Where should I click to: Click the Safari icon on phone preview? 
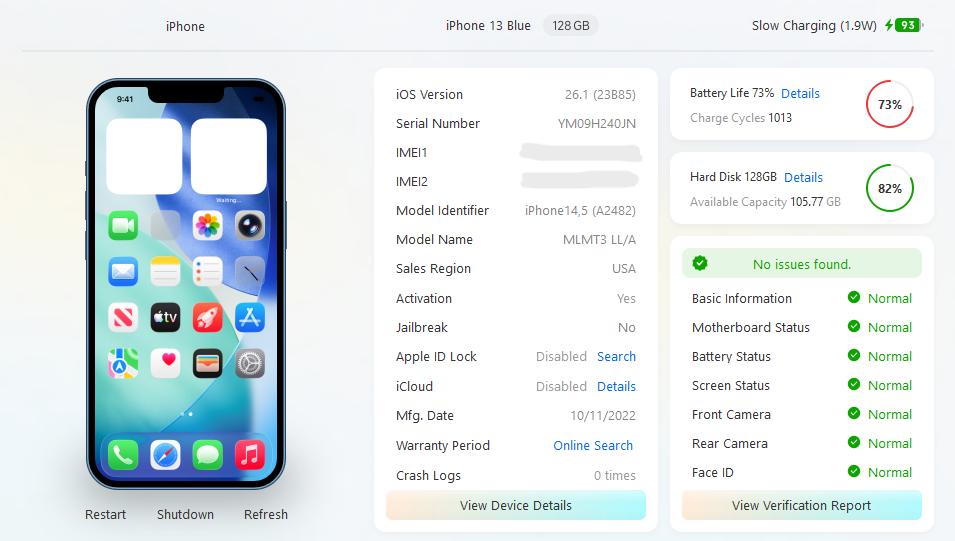tap(165, 455)
